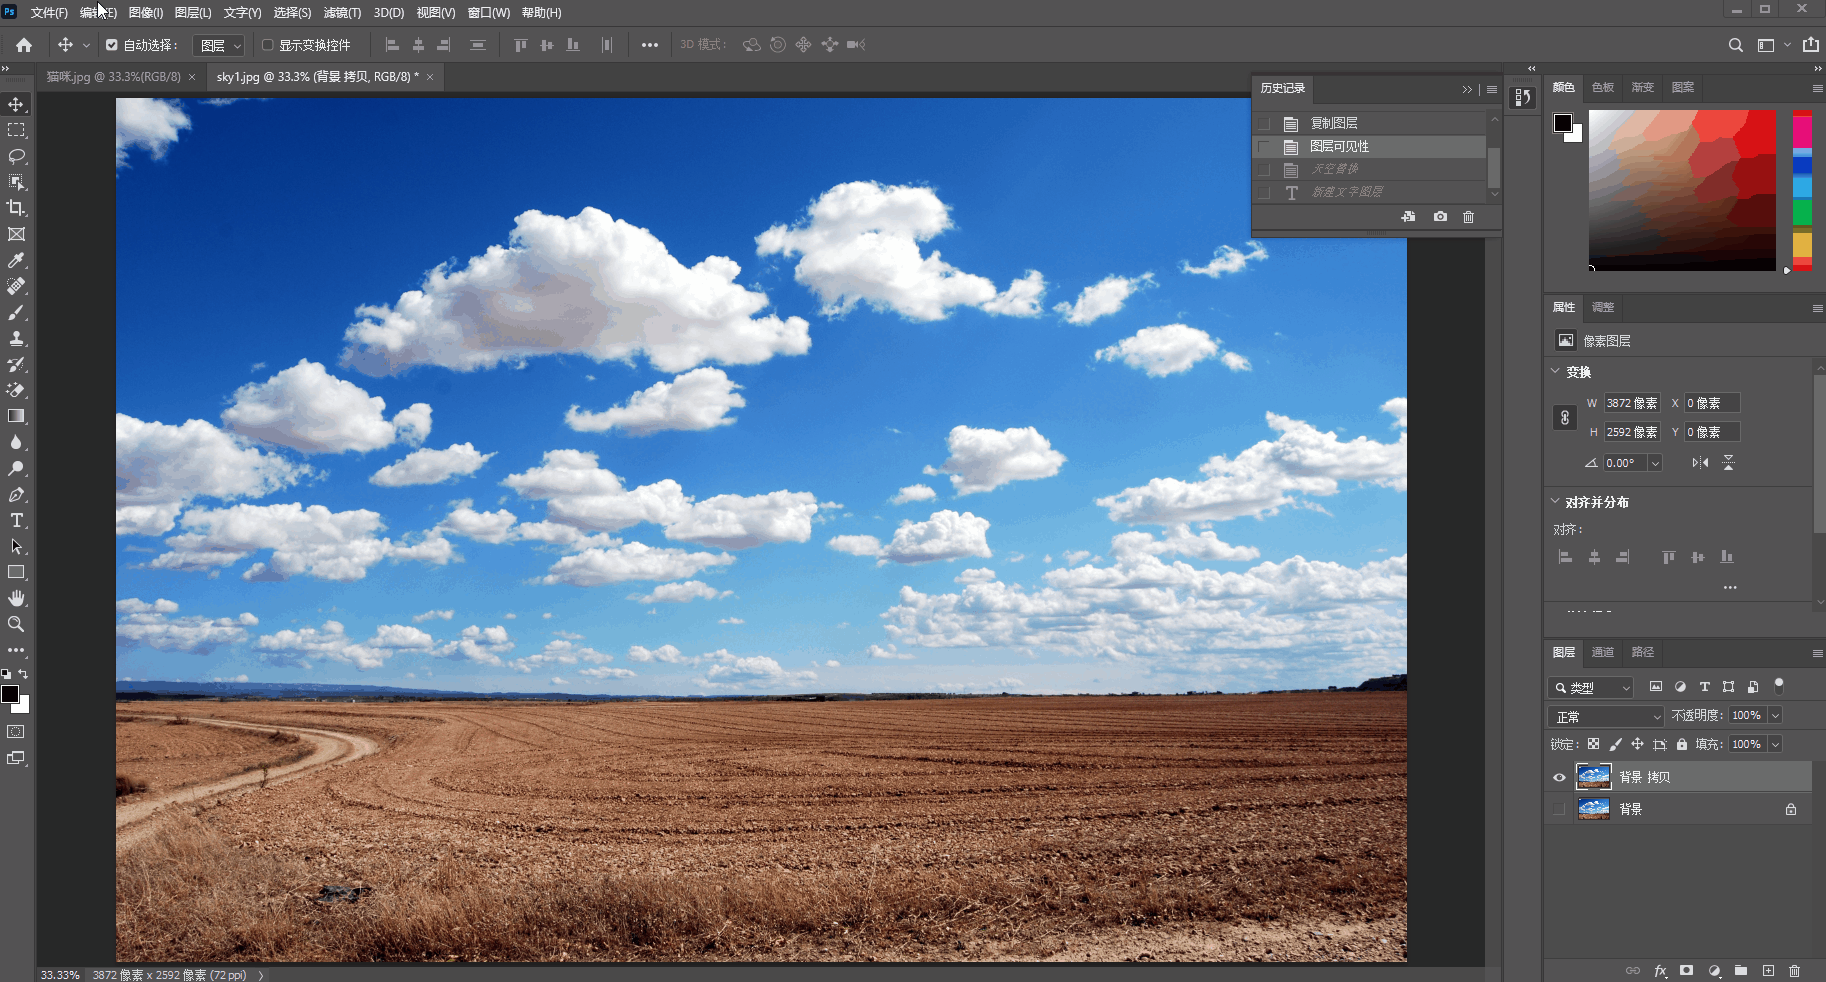
Task: Select the History Brush tool
Action: [16, 364]
